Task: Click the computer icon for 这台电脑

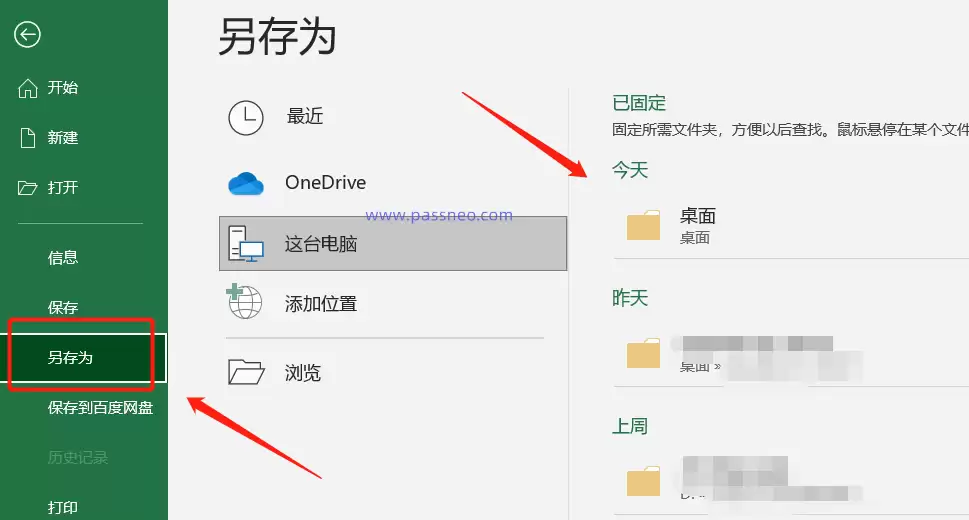Action: tap(245, 244)
